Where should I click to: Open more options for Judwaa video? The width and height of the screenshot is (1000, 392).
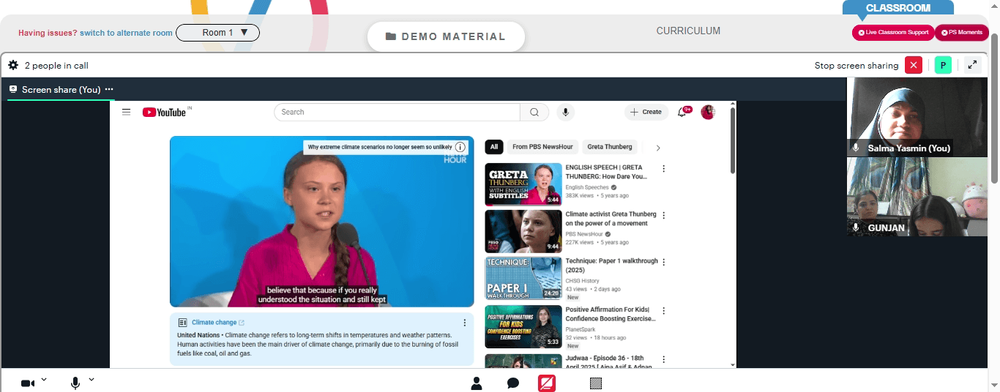663,359
